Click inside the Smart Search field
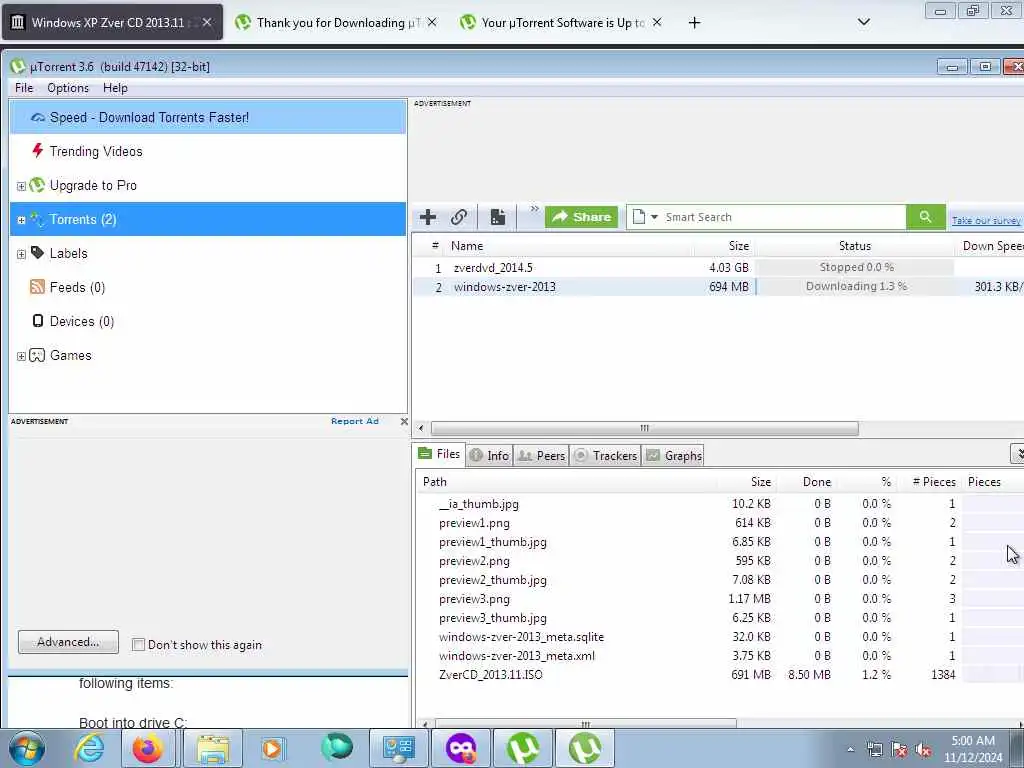Screen dimensions: 1024x768 784,217
